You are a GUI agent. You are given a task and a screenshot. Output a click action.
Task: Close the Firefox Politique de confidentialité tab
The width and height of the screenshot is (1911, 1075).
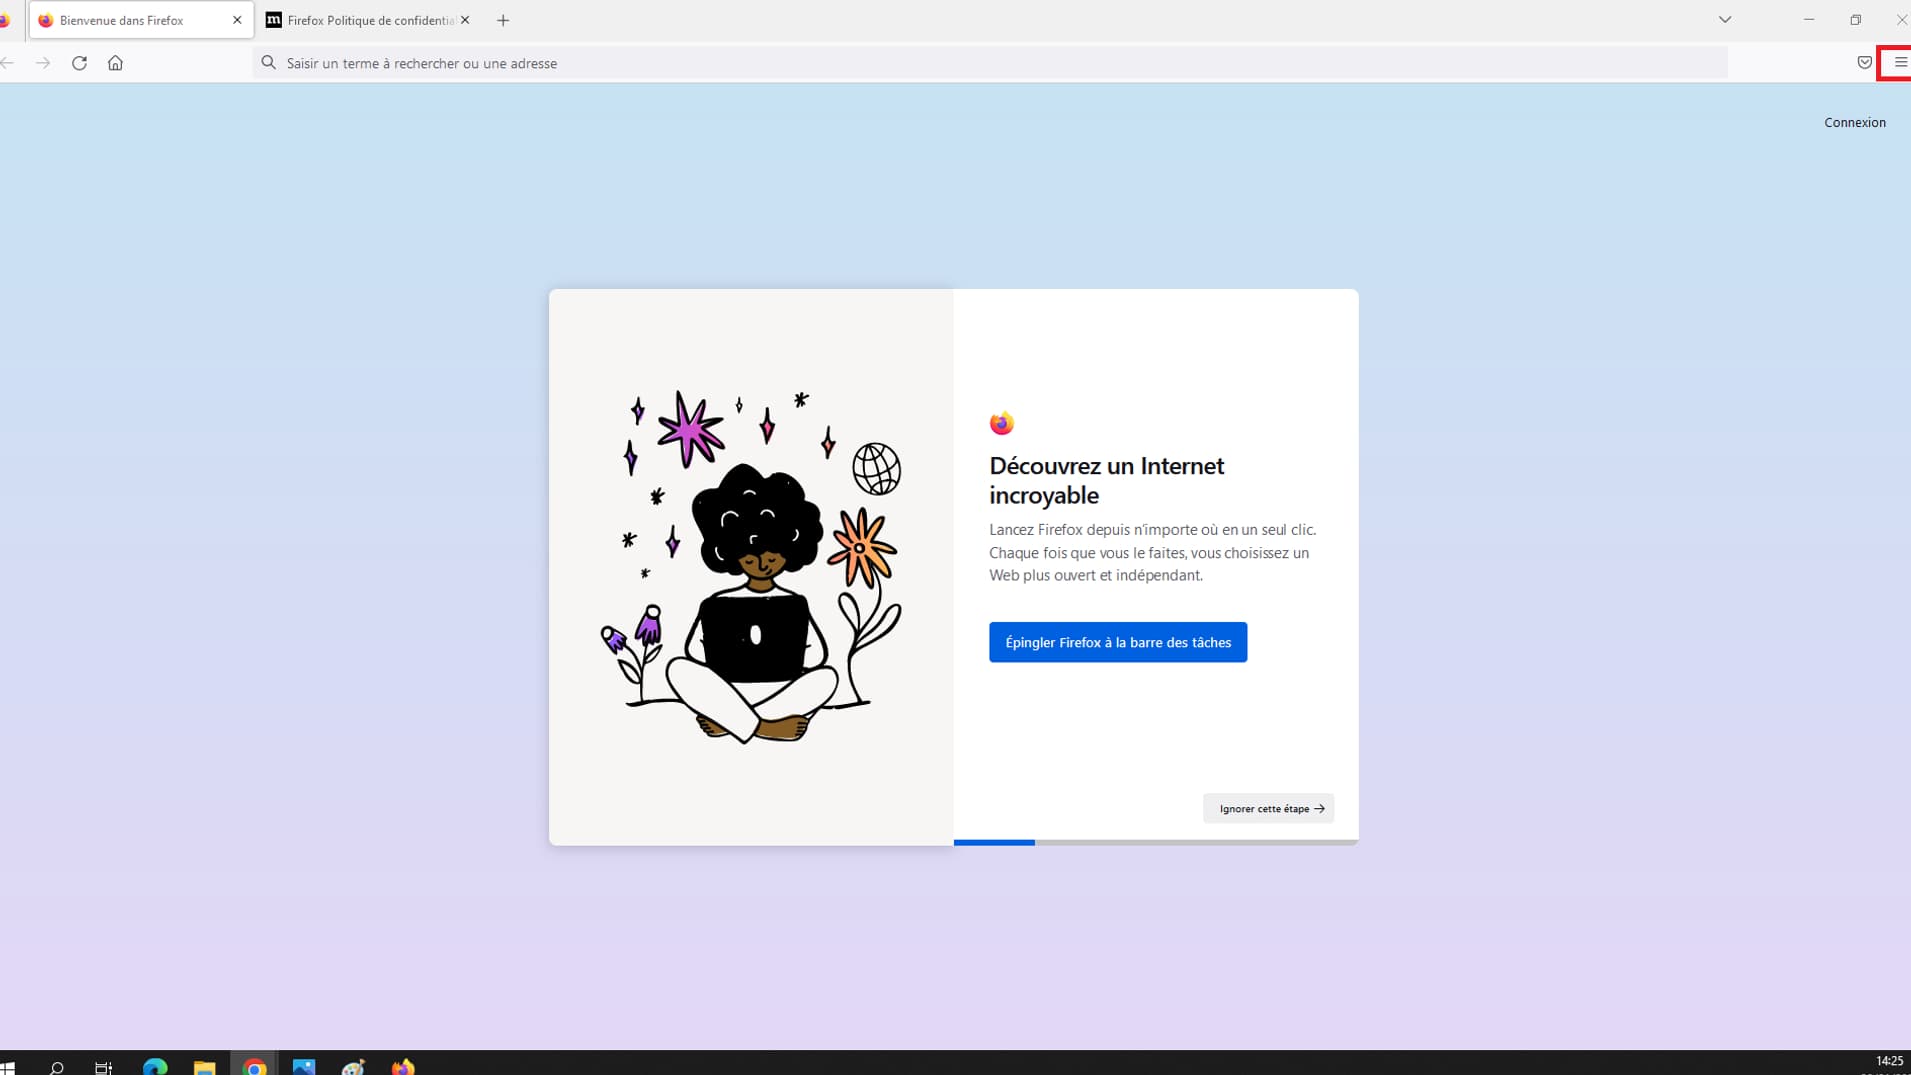465,20
